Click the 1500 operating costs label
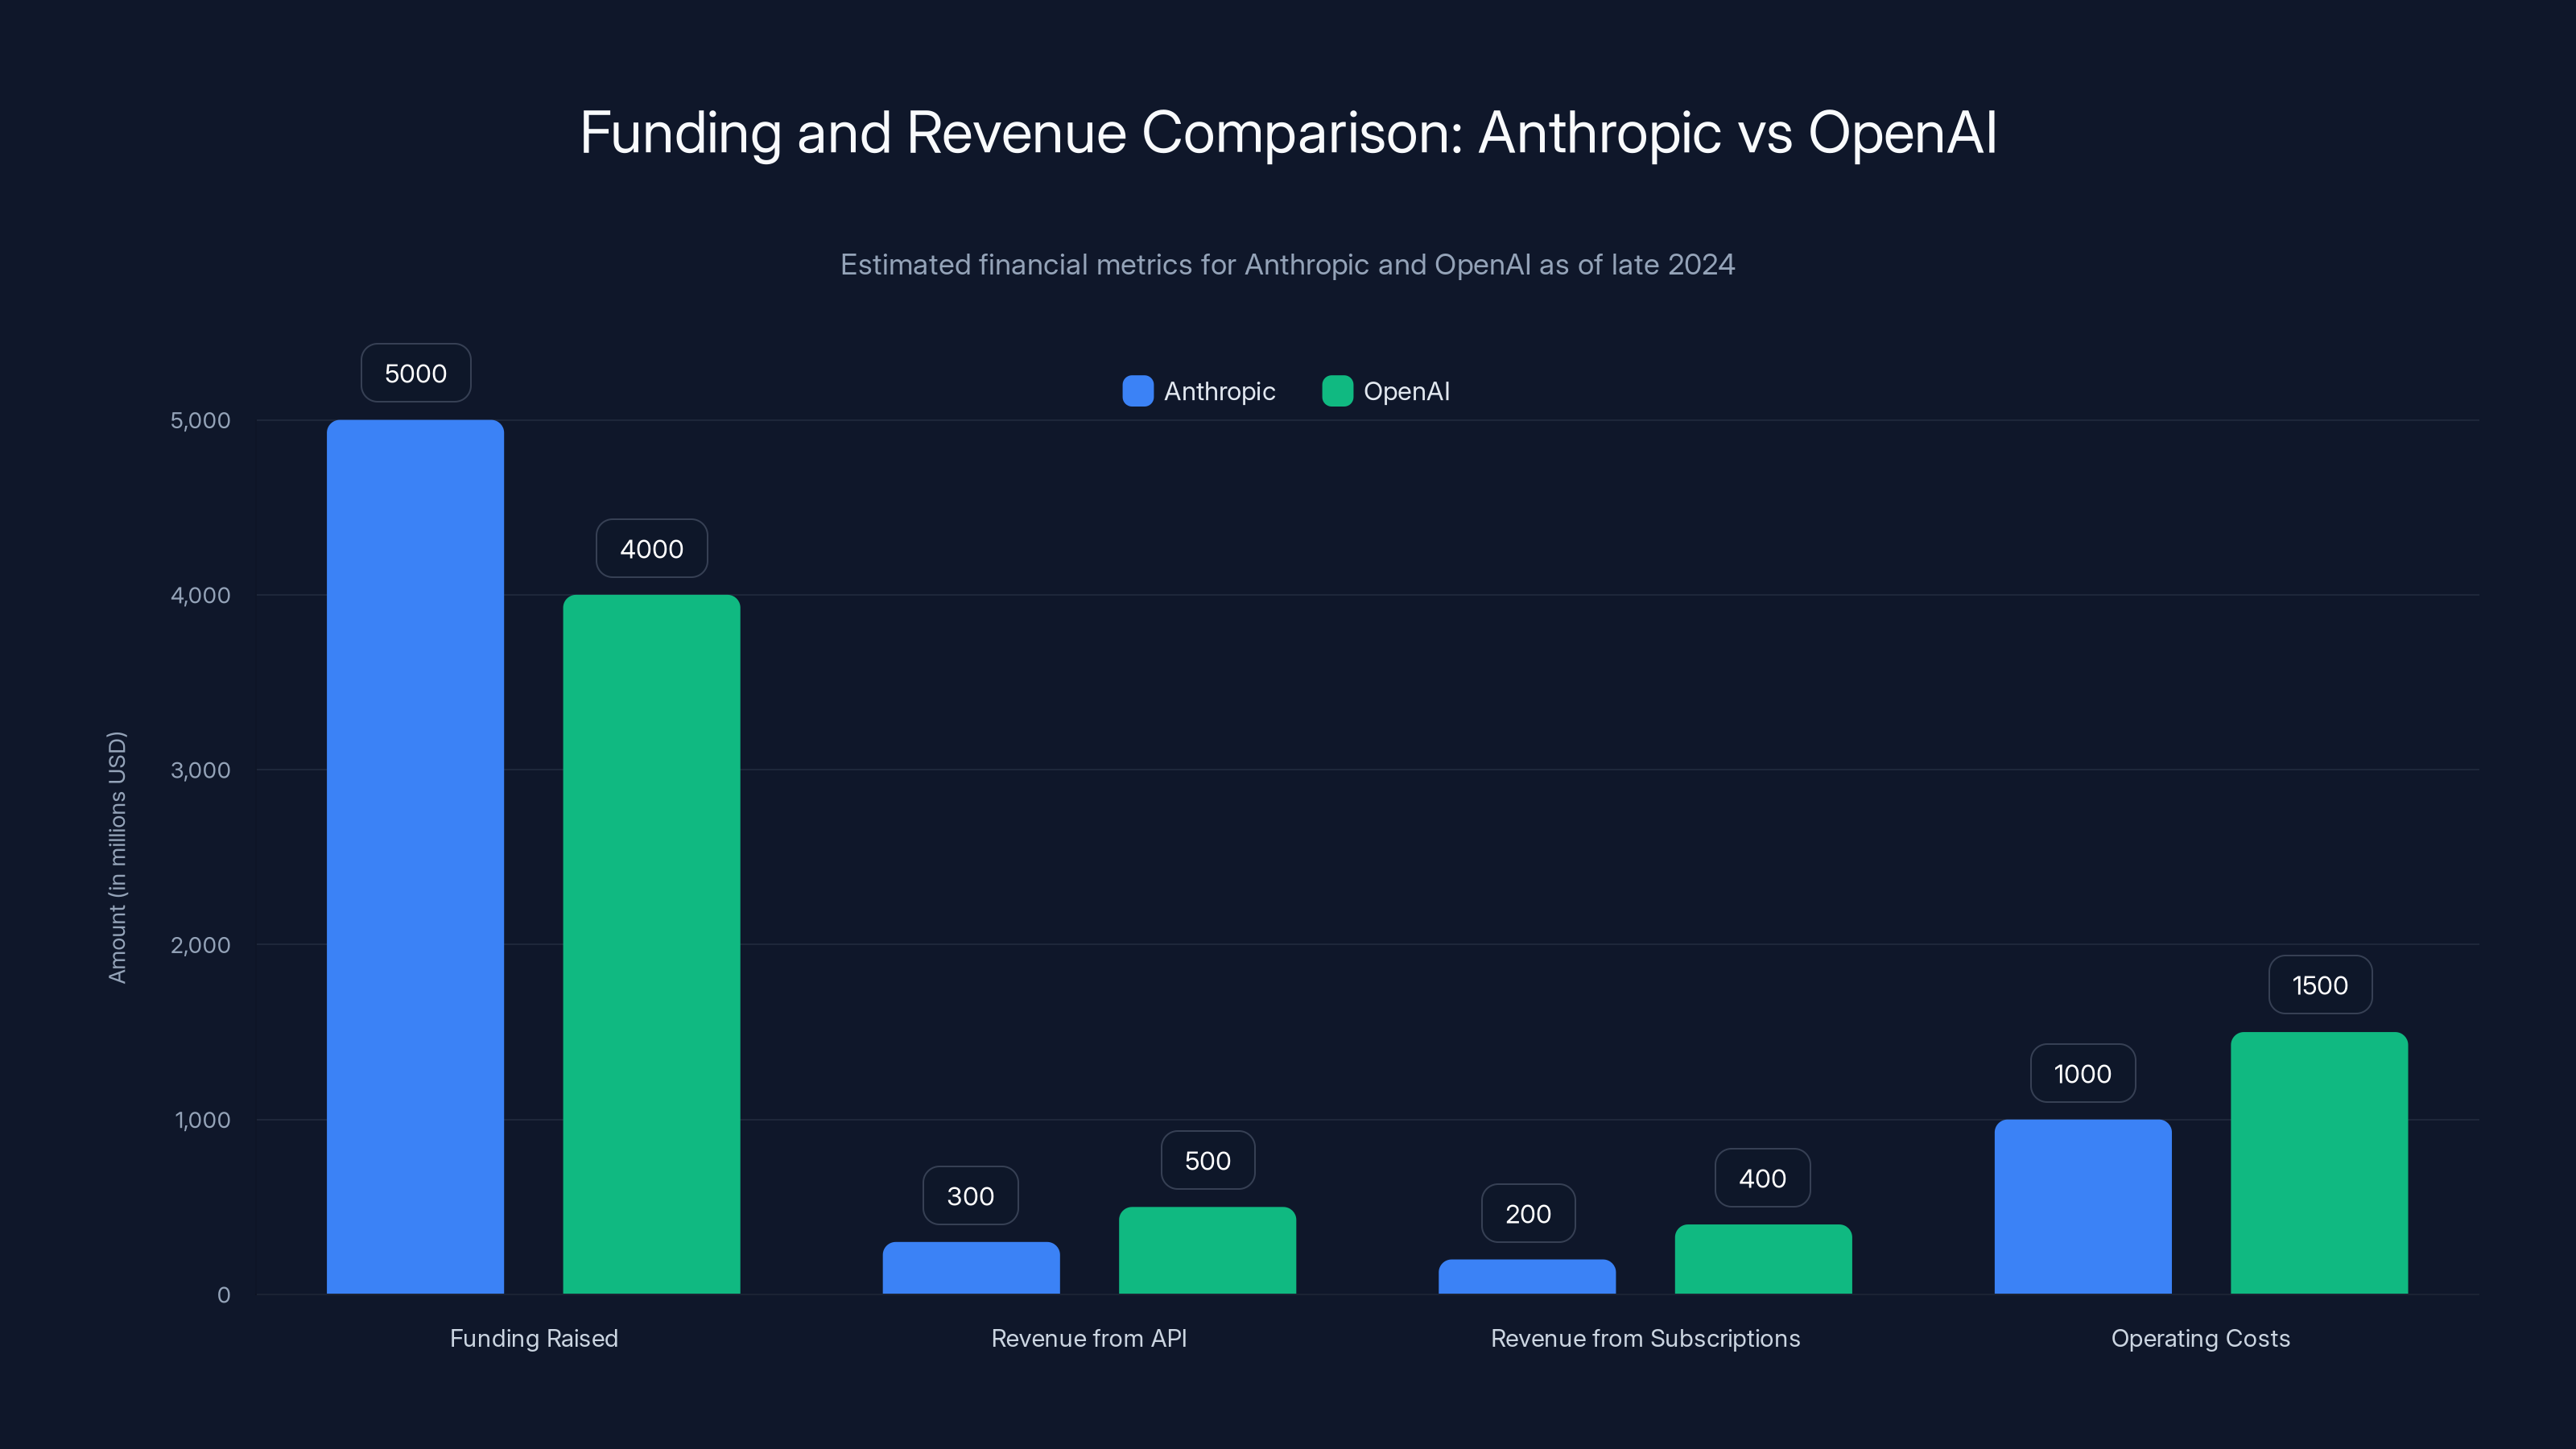Image resolution: width=2576 pixels, height=1449 pixels. [x=2319, y=984]
